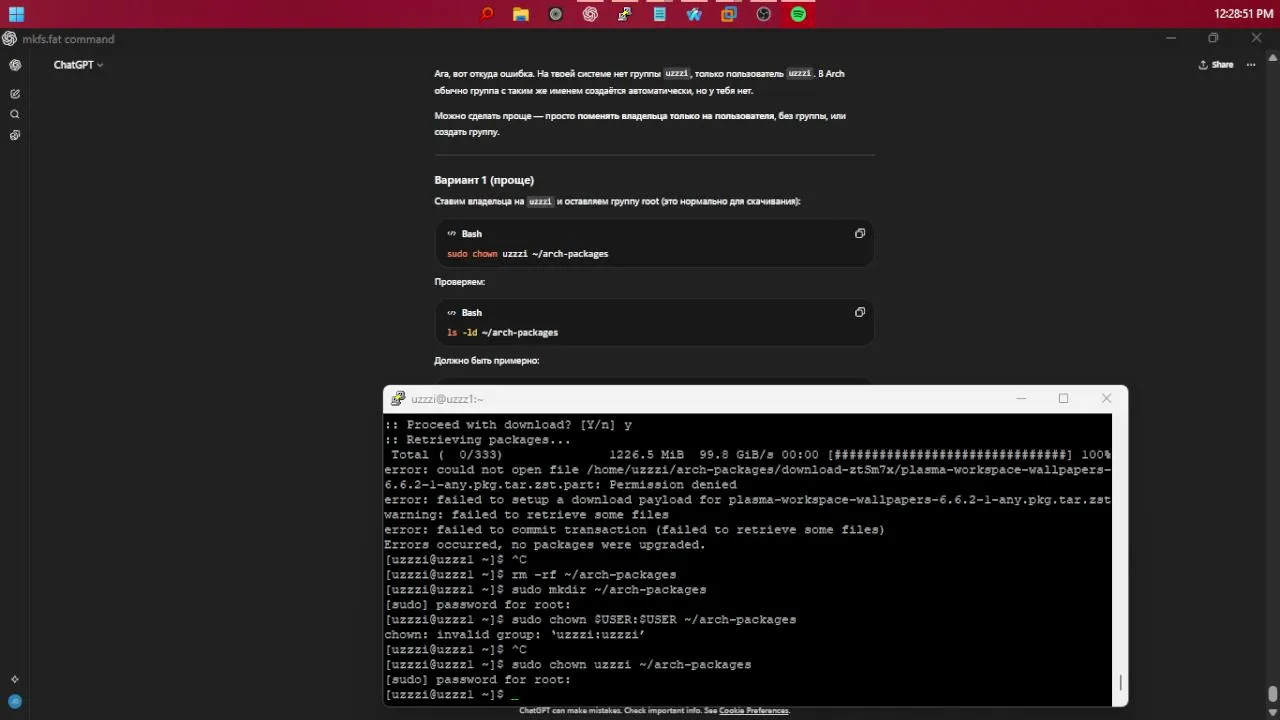Share this ChatGPT conversation

coord(1216,65)
